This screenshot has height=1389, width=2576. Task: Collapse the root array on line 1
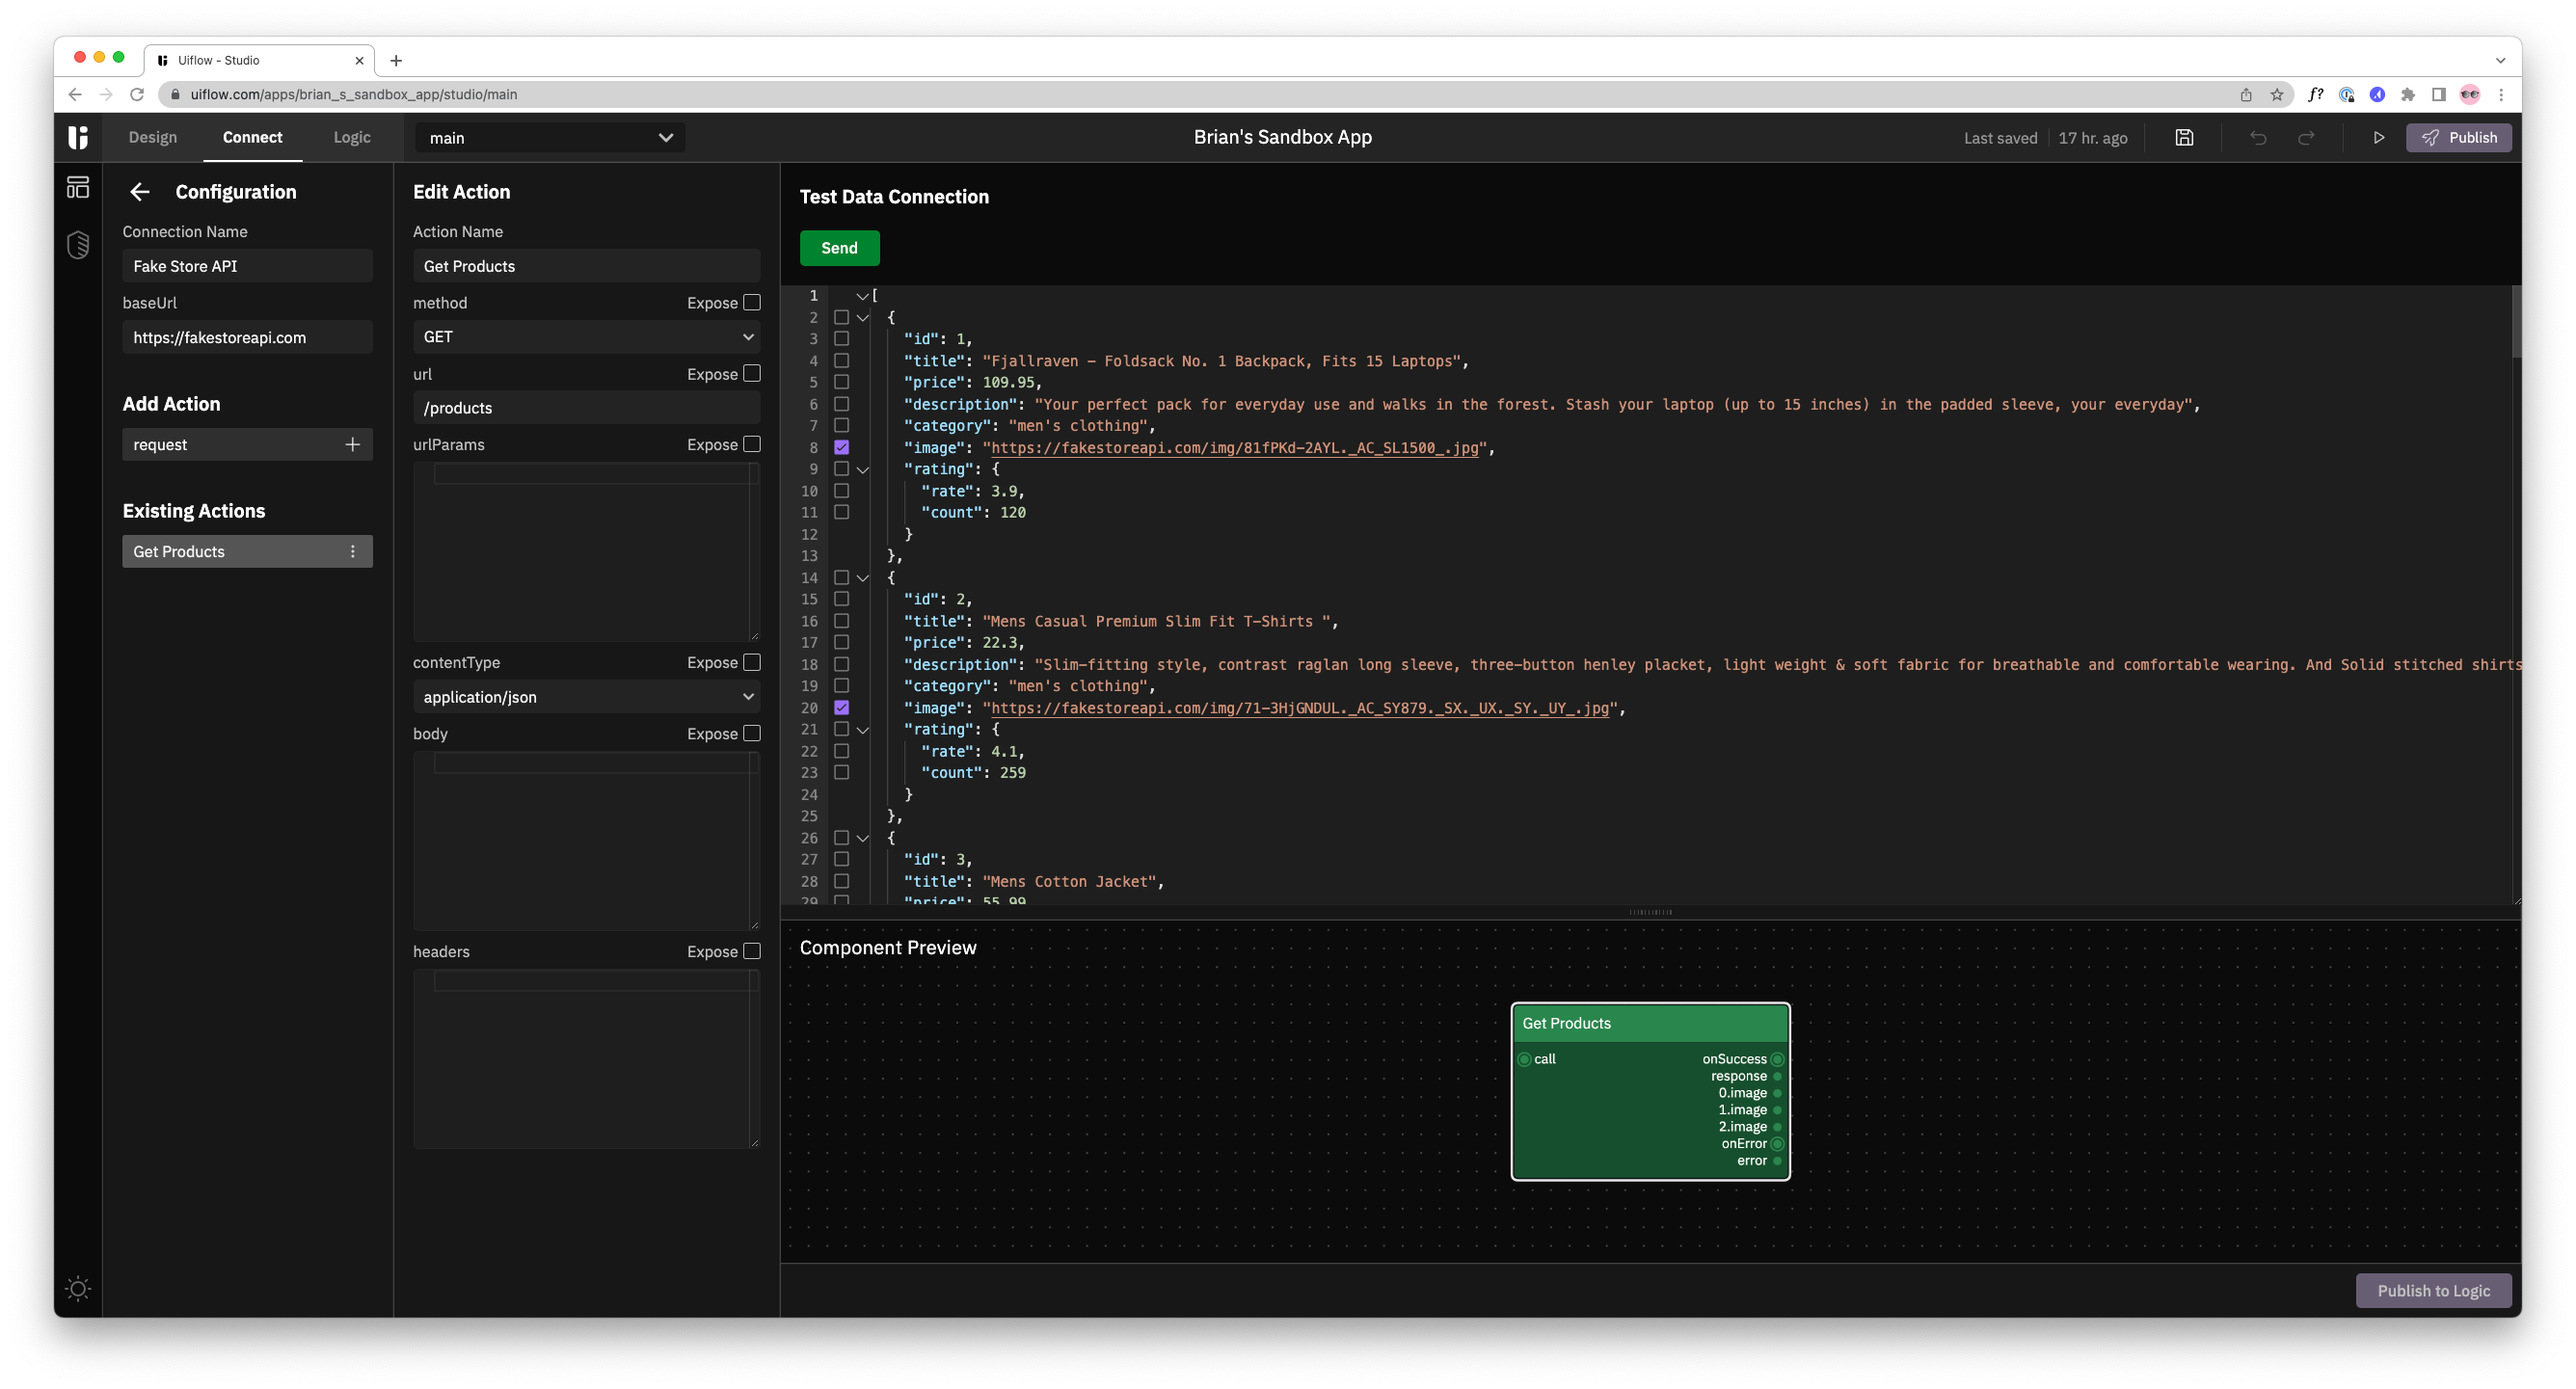[862, 296]
